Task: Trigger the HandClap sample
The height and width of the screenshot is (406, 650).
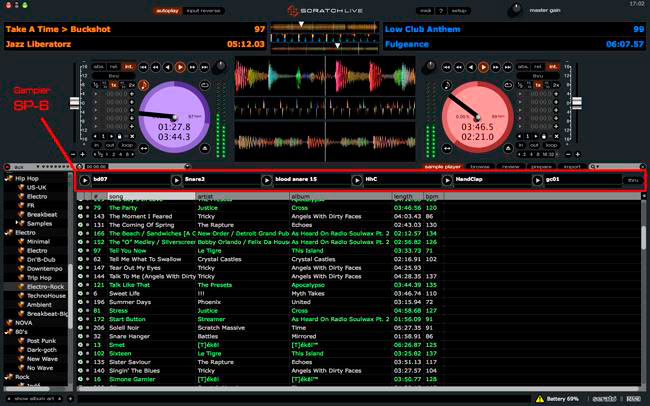Action: coord(447,180)
